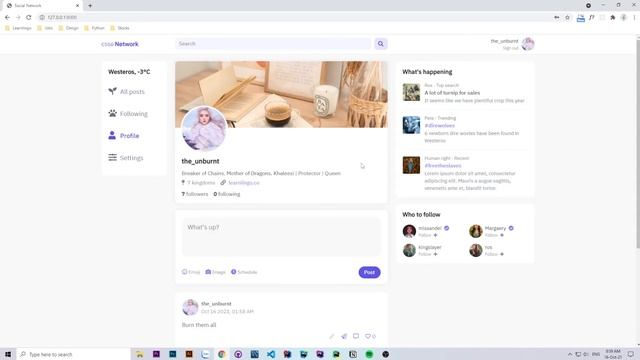Open the Stocks bookmarks folder
Viewport: 640px width, 360px height.
(120, 28)
